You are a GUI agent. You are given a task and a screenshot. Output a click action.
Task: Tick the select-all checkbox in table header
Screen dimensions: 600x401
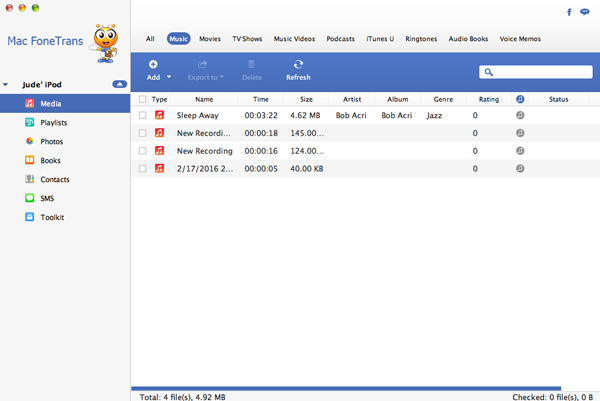point(142,99)
